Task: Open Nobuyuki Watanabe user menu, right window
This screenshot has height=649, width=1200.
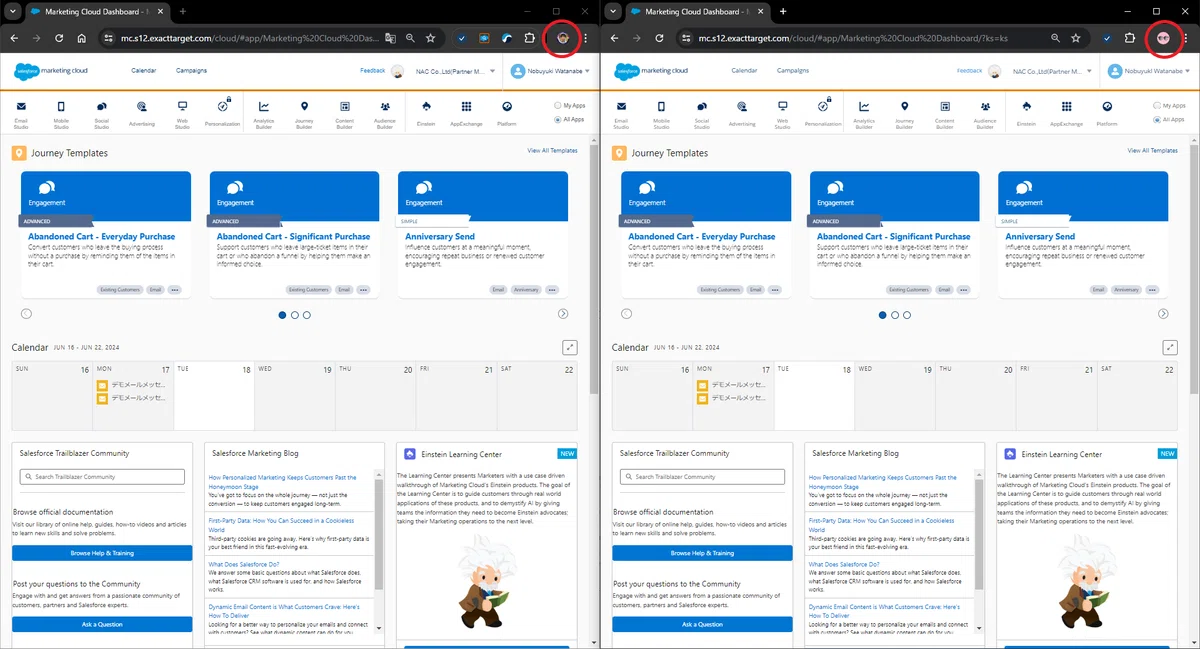Action: [x=1149, y=71]
